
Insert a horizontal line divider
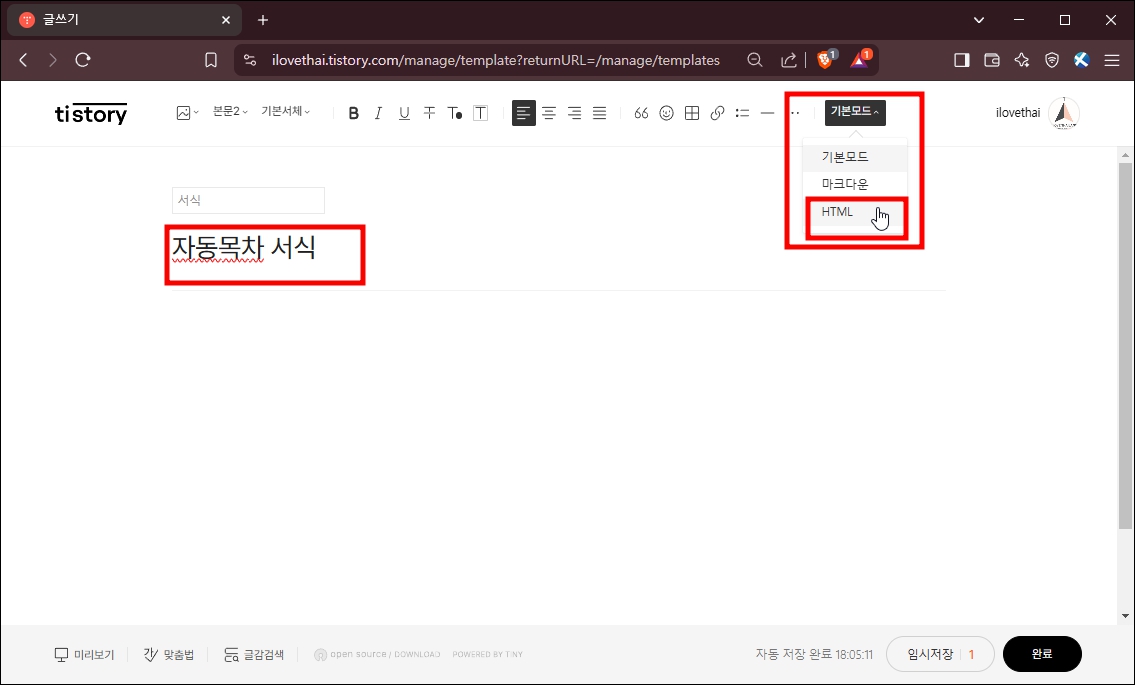point(767,113)
